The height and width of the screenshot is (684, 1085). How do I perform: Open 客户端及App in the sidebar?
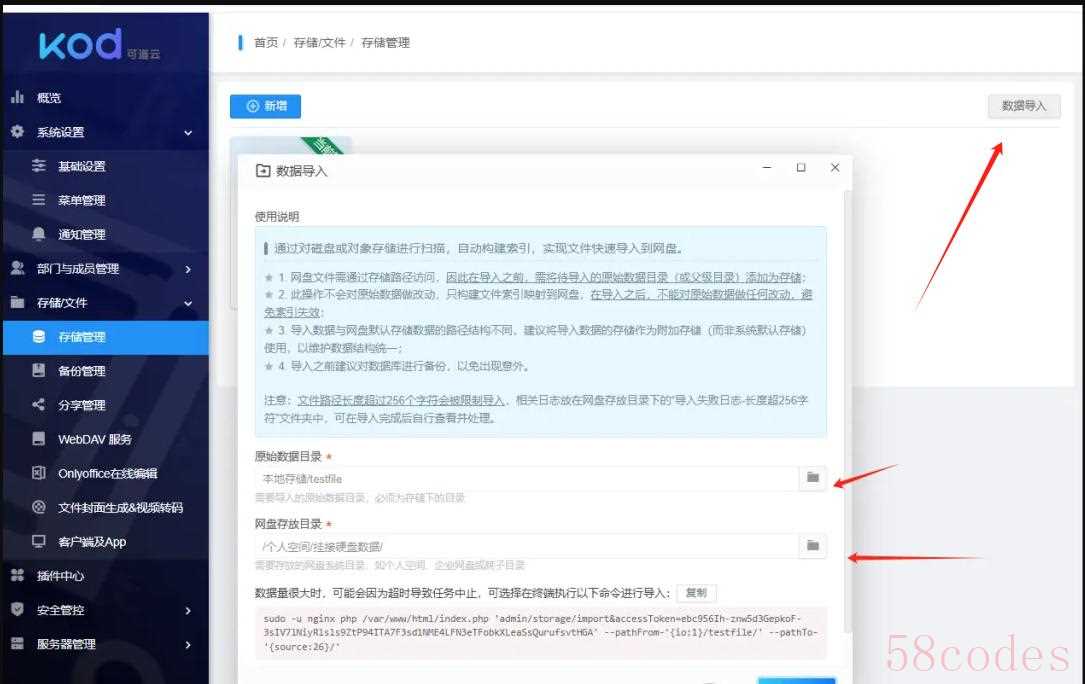[x=105, y=541]
